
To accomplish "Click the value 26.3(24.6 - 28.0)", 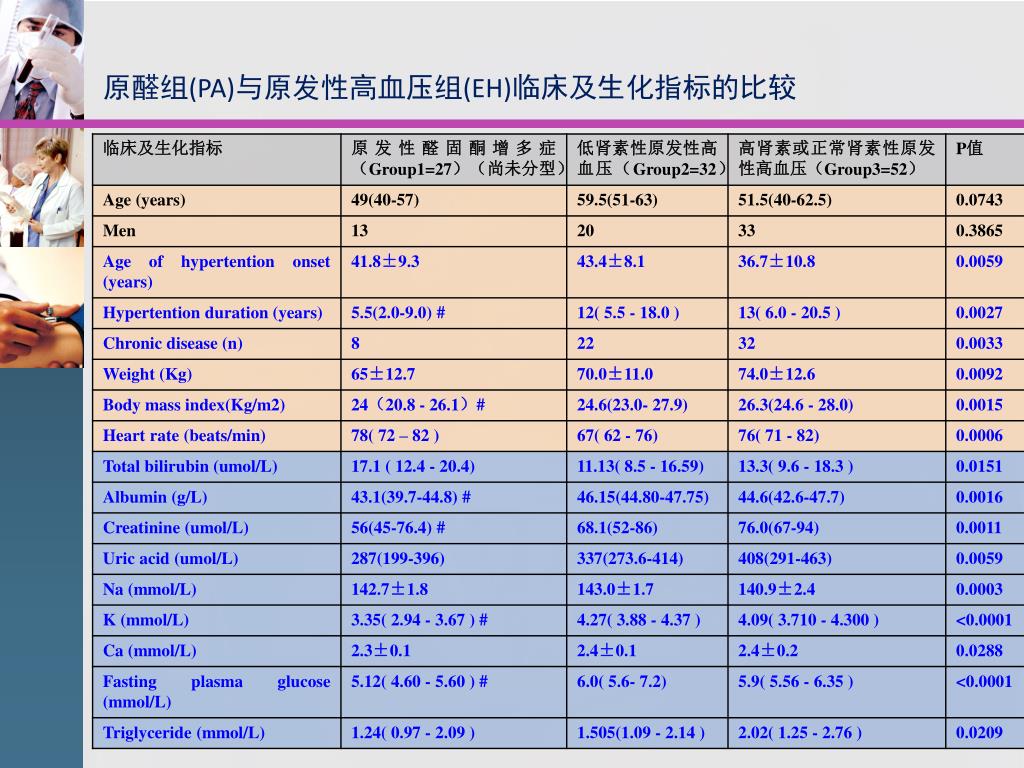I will pos(795,405).
